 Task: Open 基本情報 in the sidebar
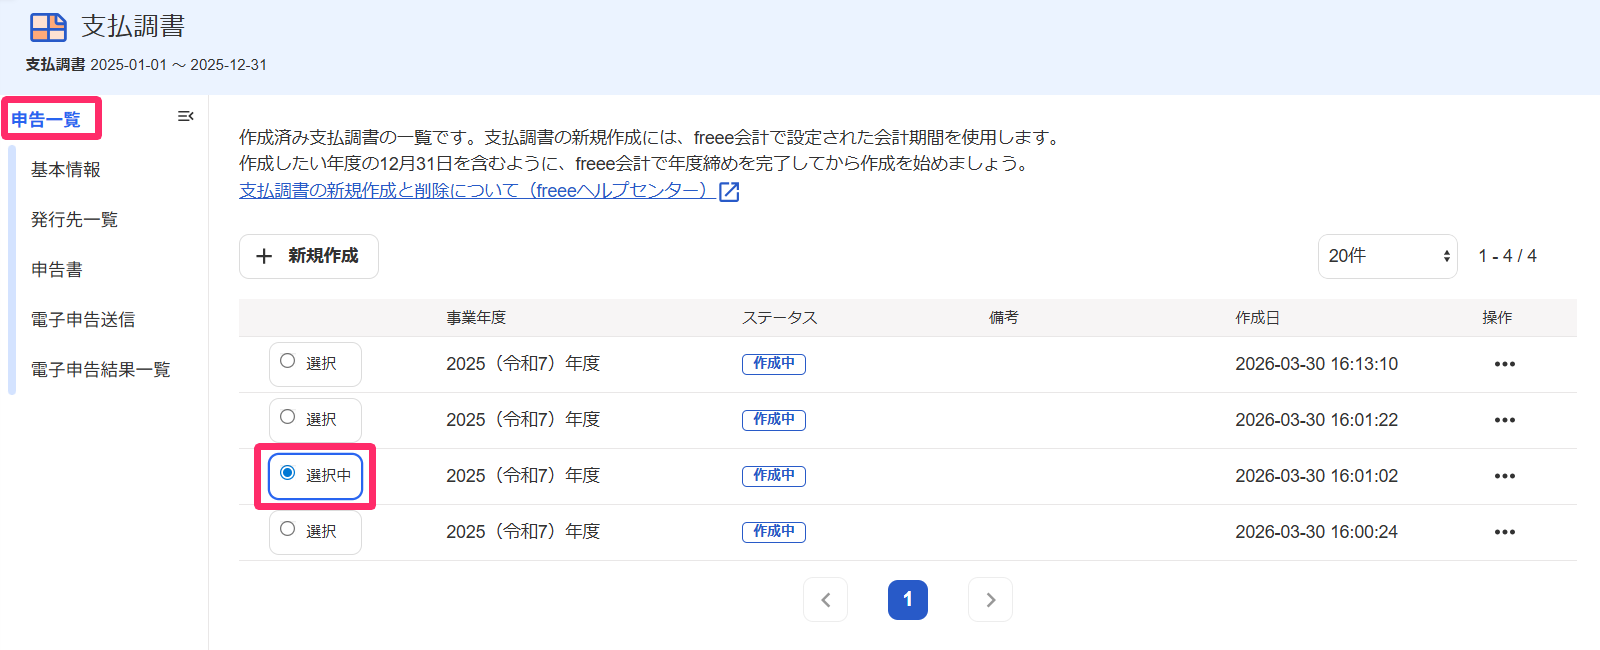pos(66,170)
